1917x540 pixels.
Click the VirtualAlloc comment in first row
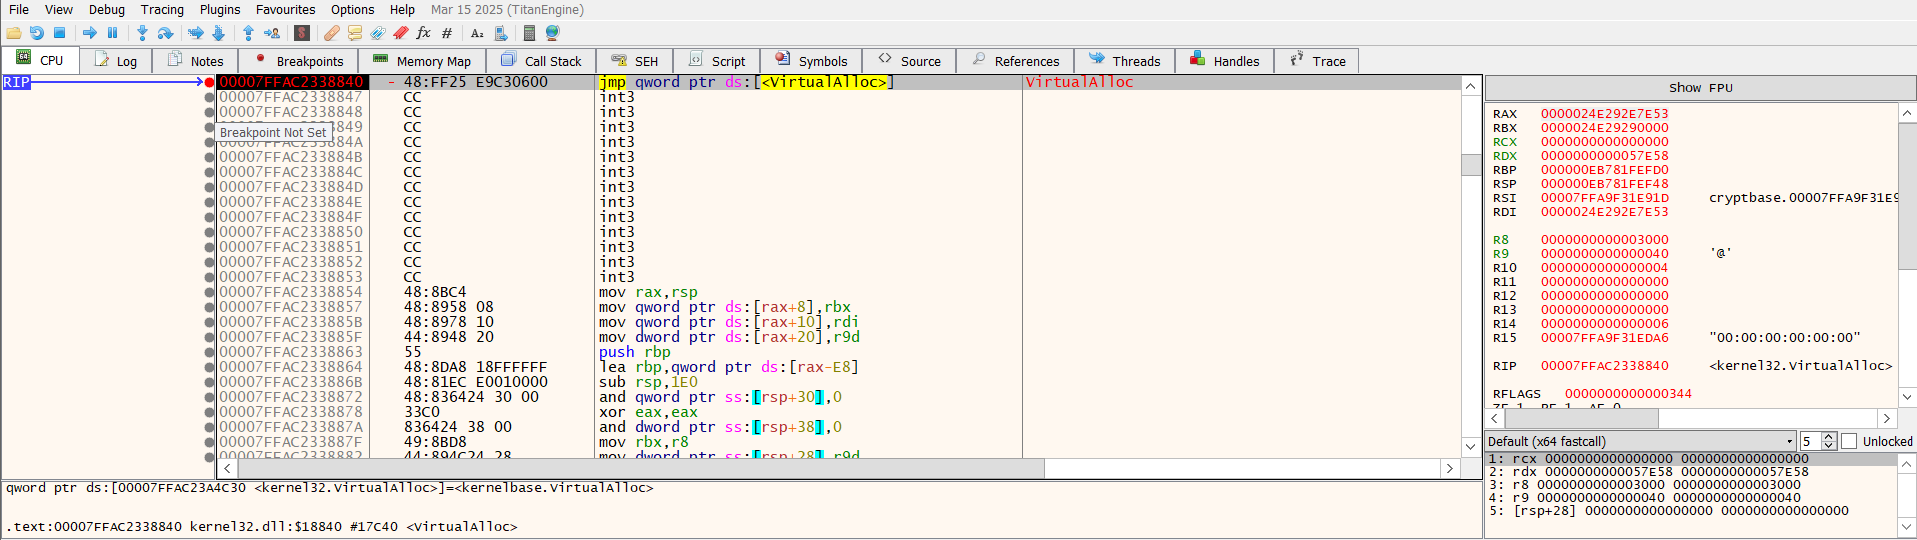click(1079, 82)
